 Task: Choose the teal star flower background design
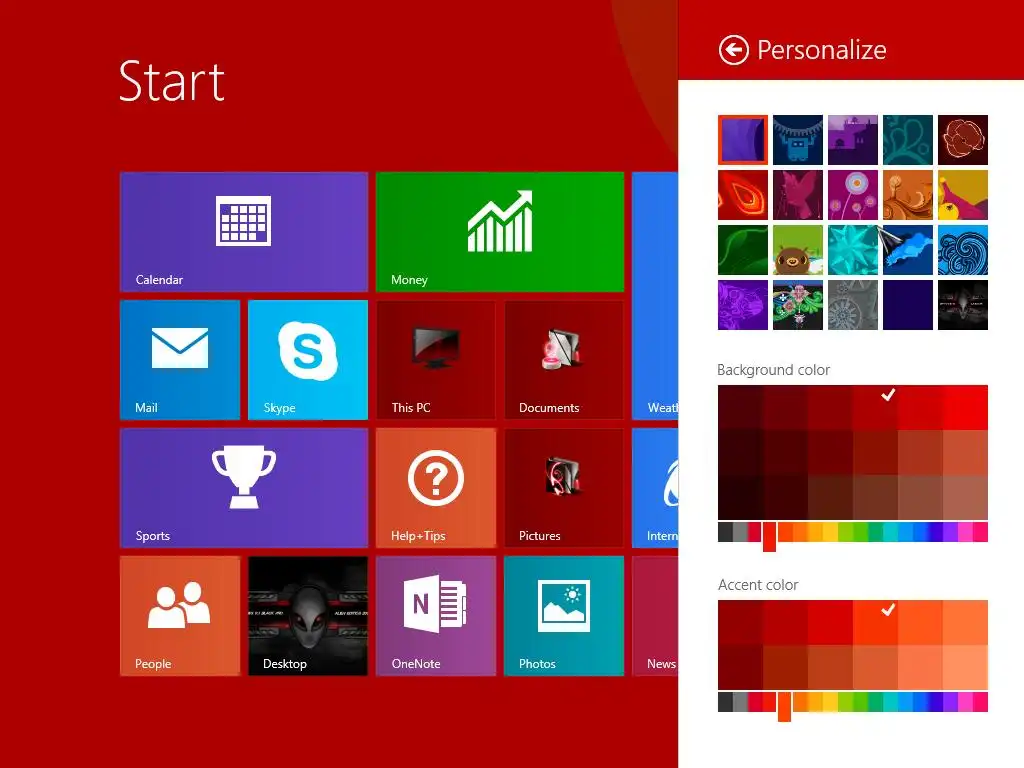853,250
